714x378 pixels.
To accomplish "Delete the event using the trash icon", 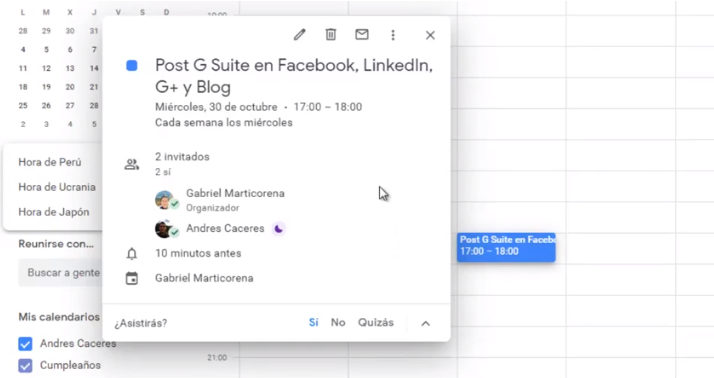I will click(x=331, y=35).
